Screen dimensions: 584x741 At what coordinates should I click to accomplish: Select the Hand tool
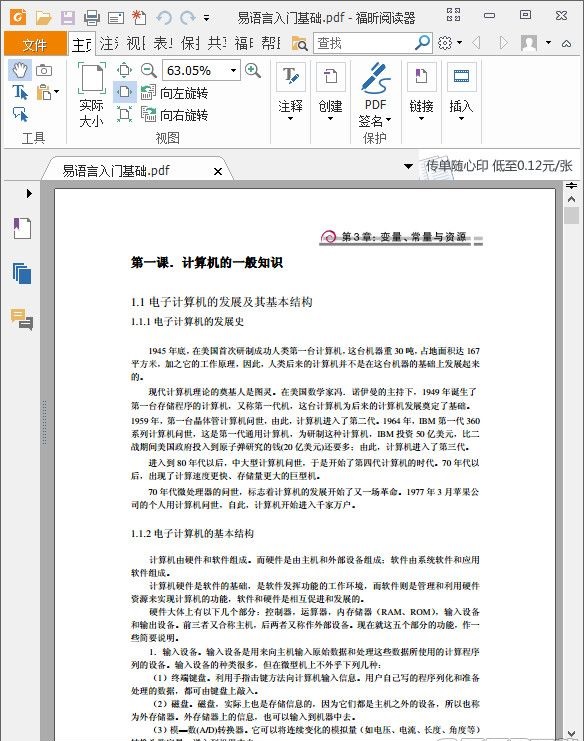20,70
